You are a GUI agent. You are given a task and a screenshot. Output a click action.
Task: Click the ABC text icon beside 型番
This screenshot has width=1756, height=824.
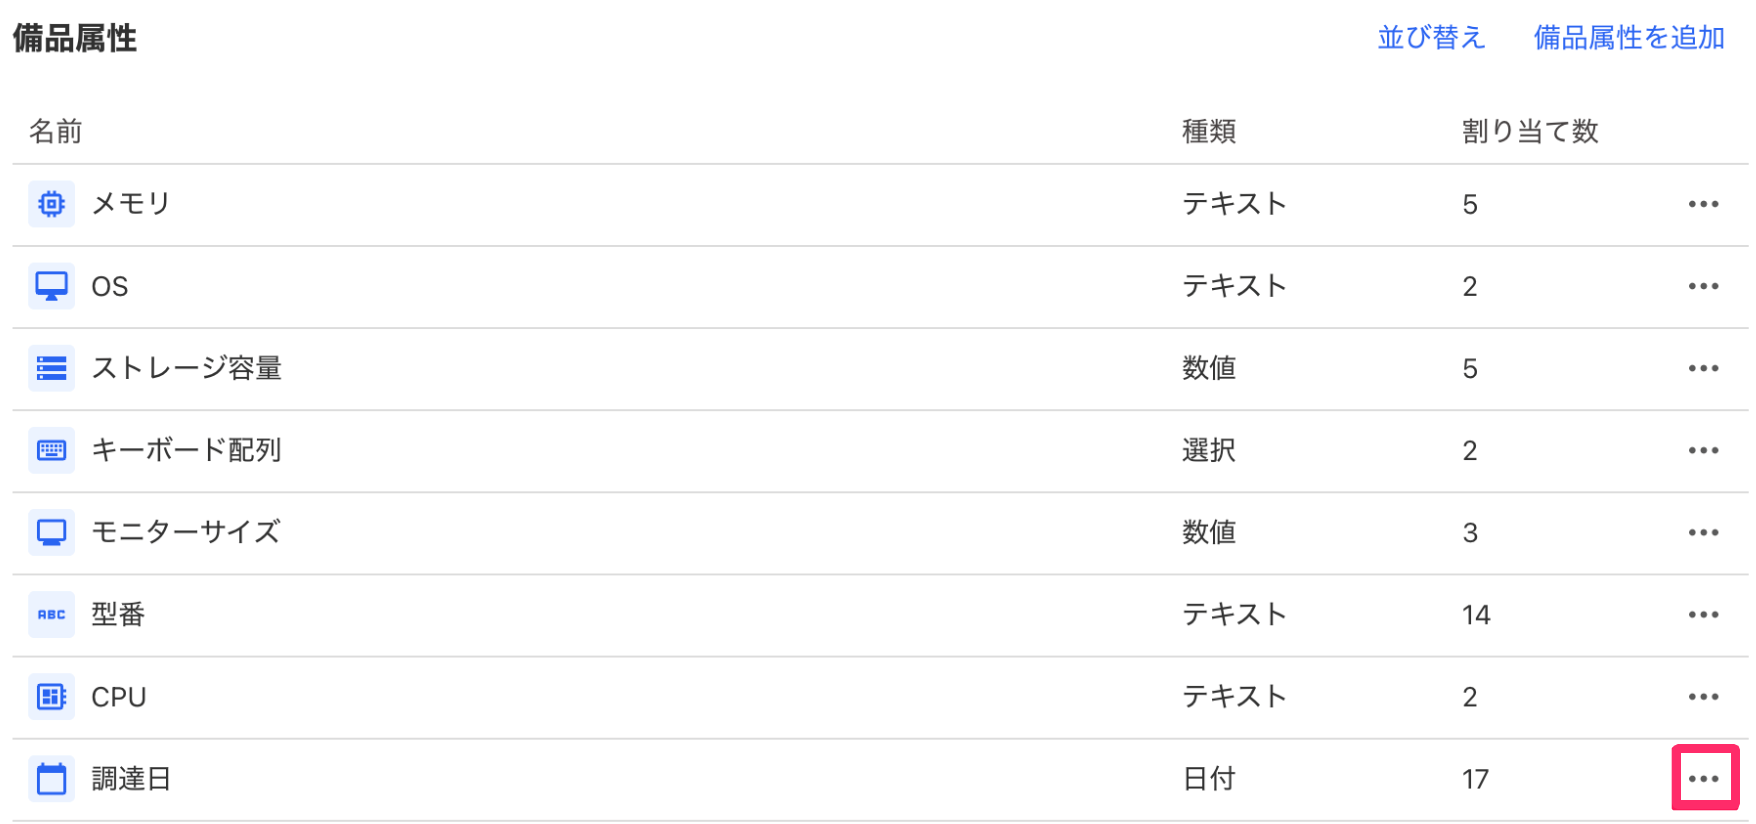point(51,614)
